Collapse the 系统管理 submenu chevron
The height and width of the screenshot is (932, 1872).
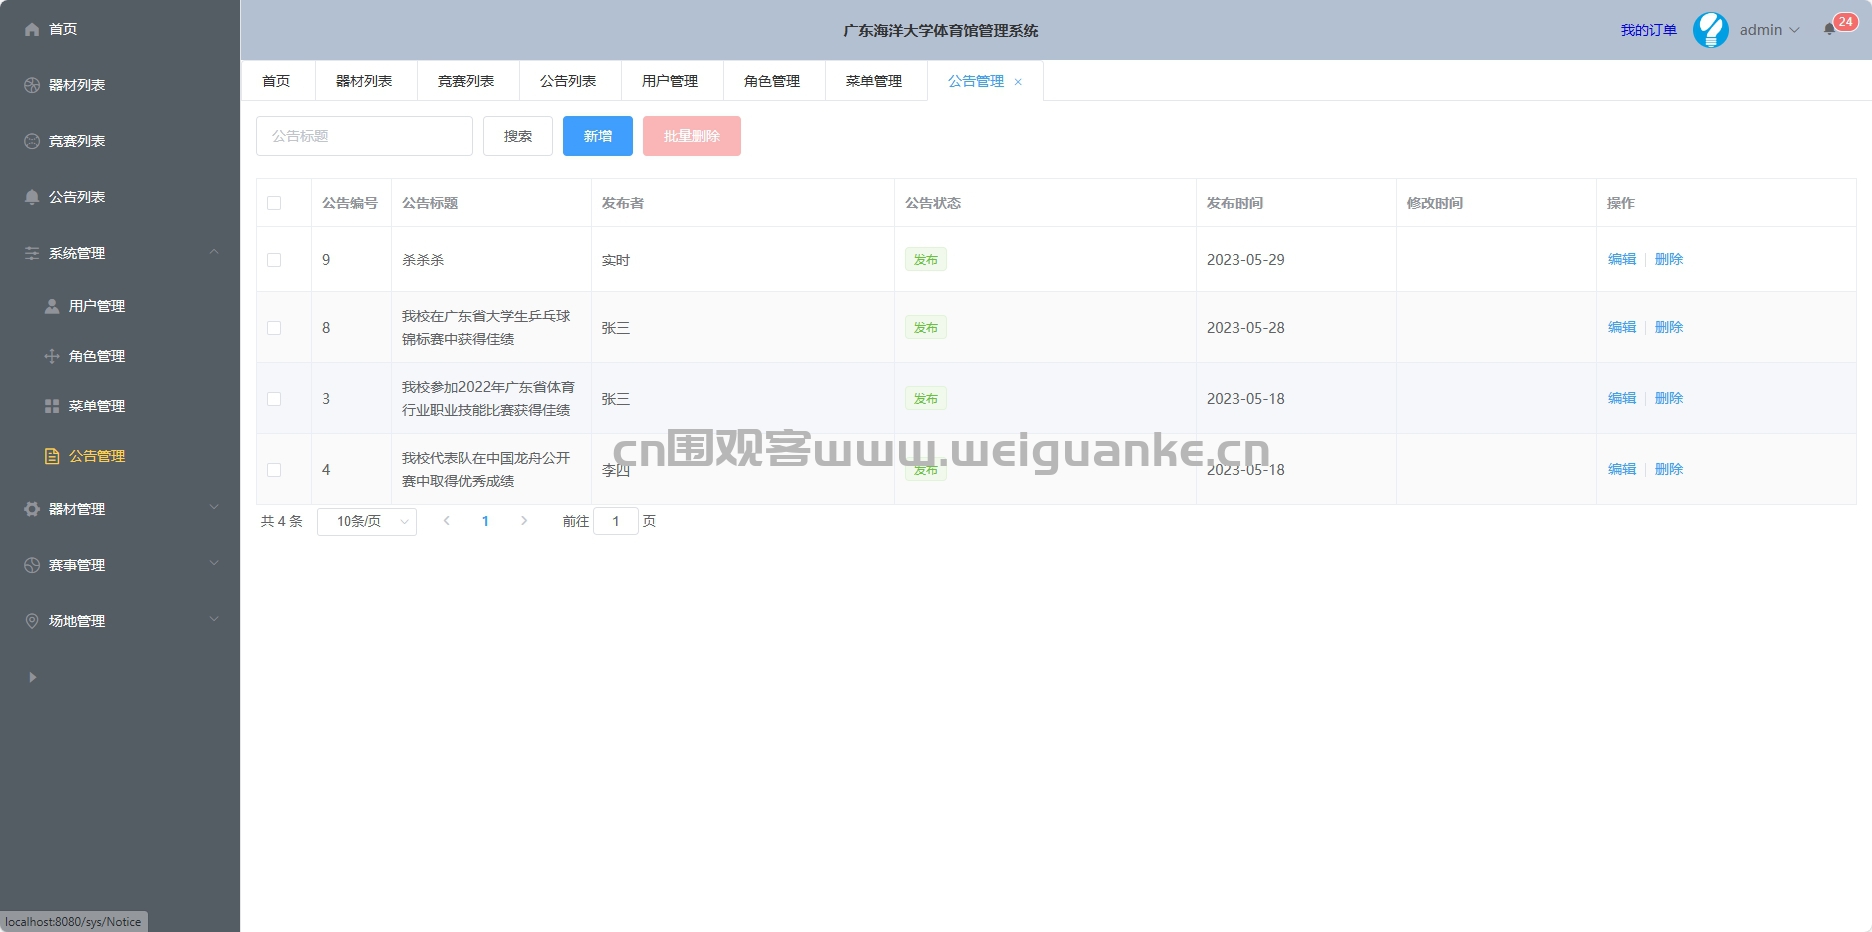[213, 252]
